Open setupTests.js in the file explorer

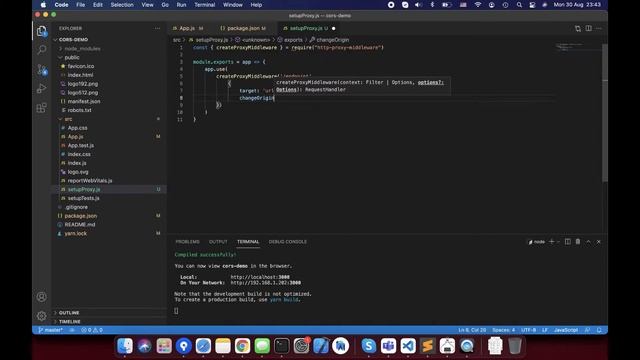[109, 198]
